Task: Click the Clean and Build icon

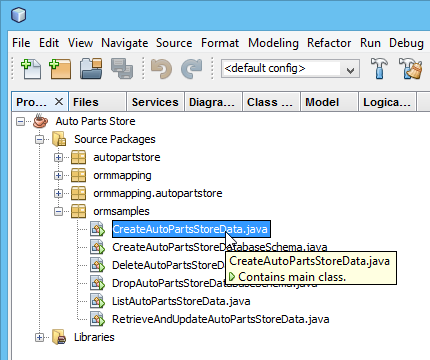Action: 411,69
